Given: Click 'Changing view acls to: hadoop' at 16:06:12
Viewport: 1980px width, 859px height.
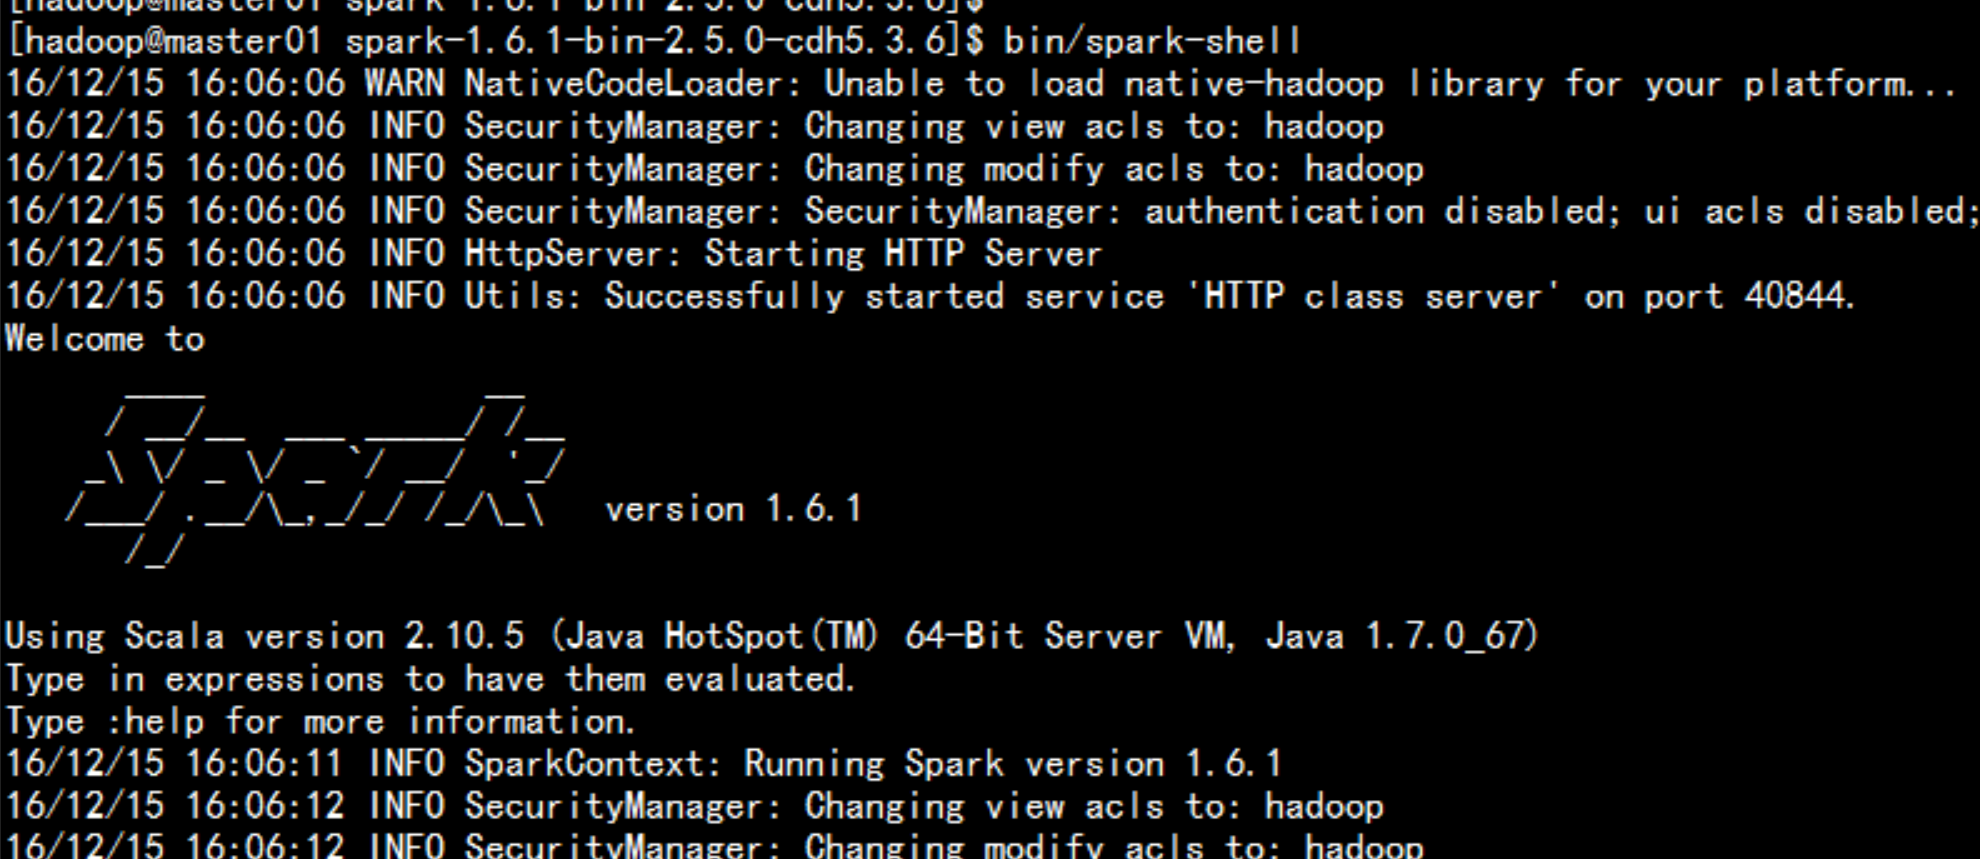Looking at the screenshot, I should (x=1094, y=806).
